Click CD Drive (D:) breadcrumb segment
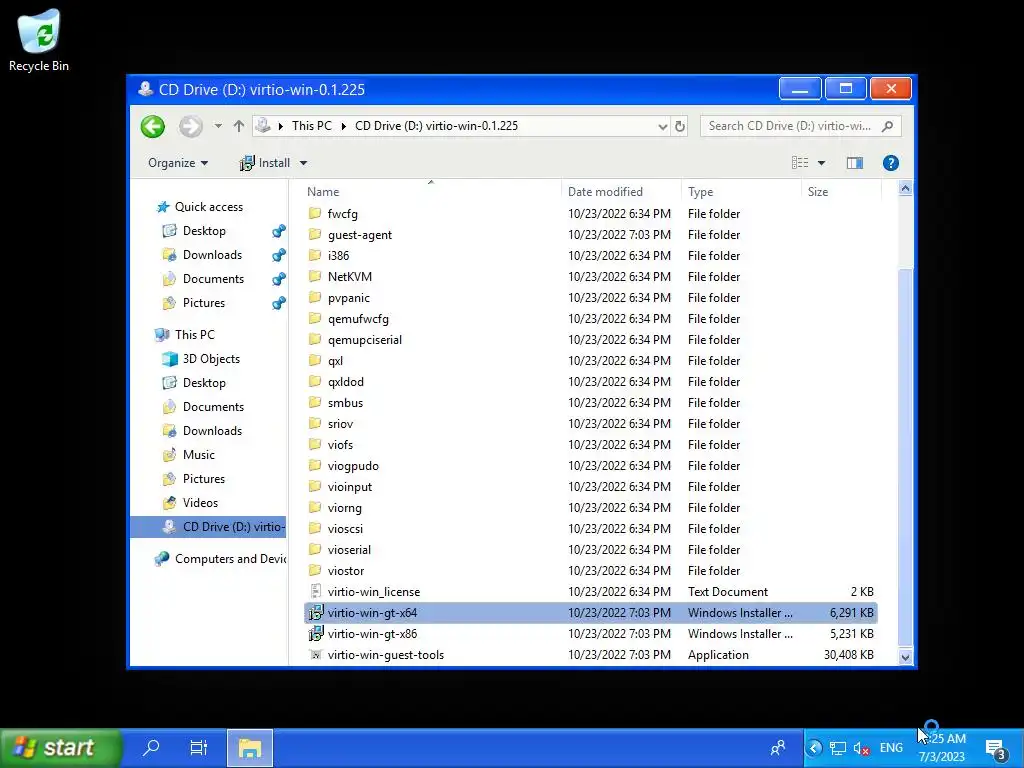1024x768 pixels. click(x=436, y=126)
